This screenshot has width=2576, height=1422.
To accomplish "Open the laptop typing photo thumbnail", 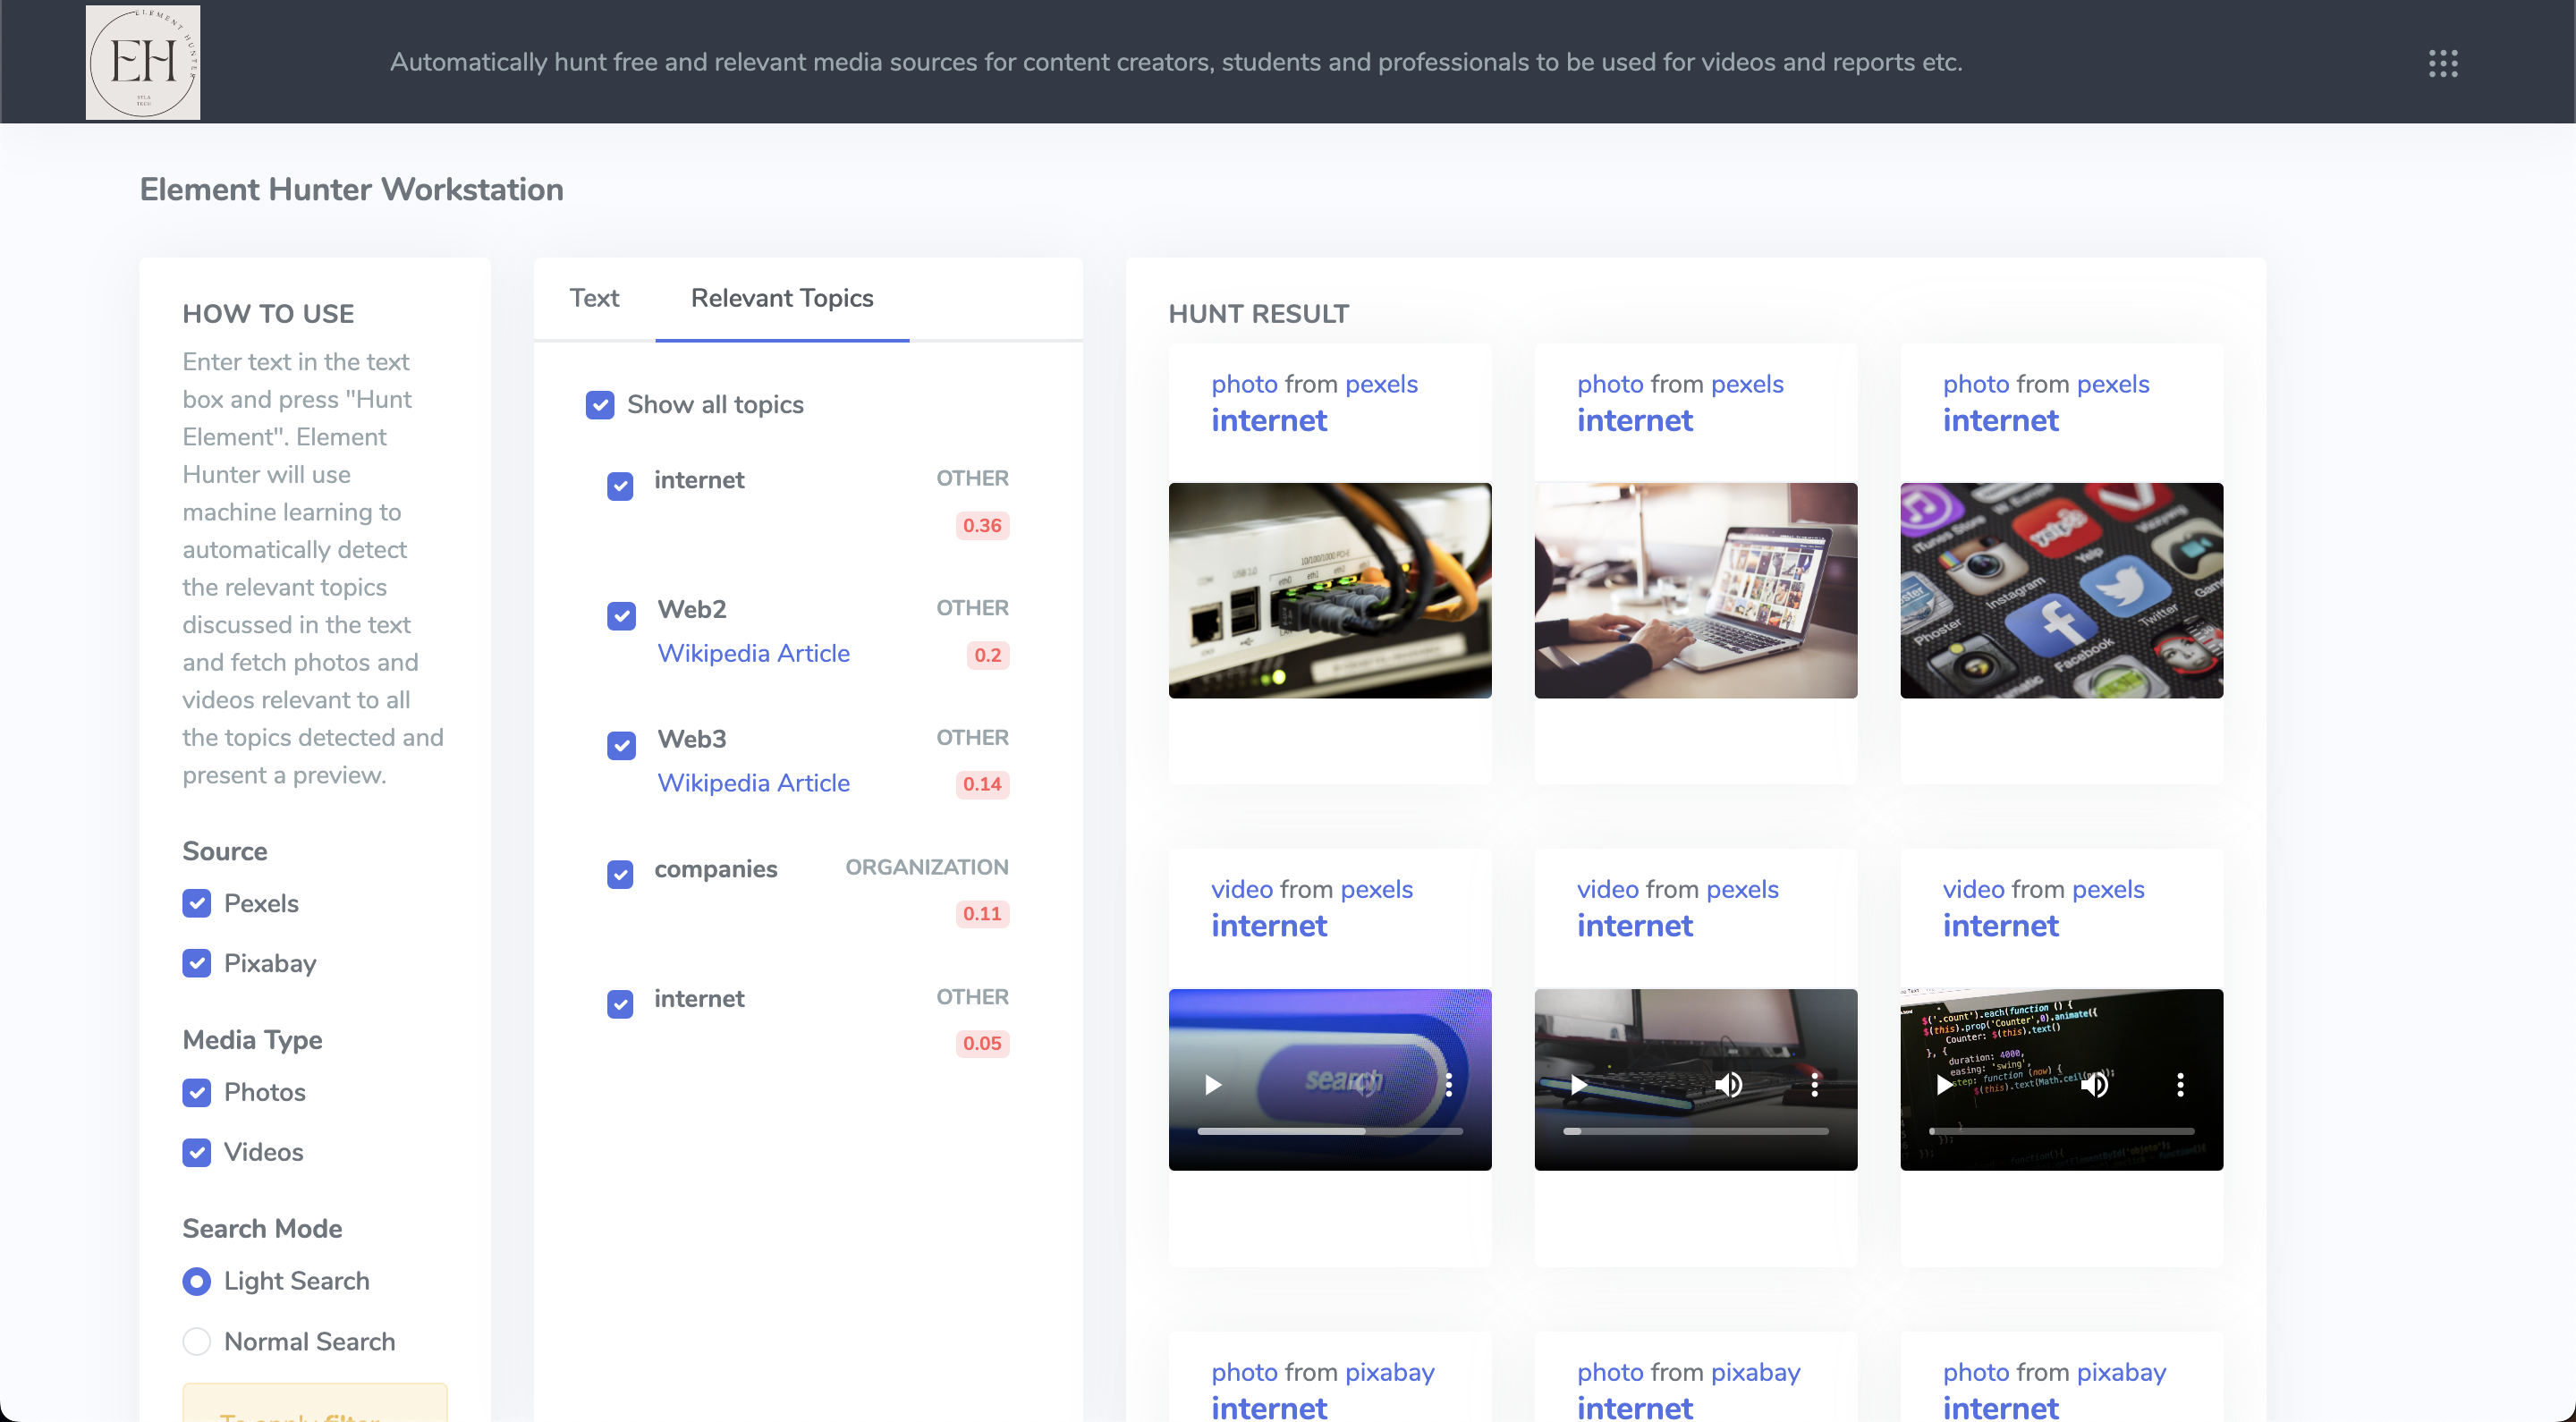I will click(1696, 590).
